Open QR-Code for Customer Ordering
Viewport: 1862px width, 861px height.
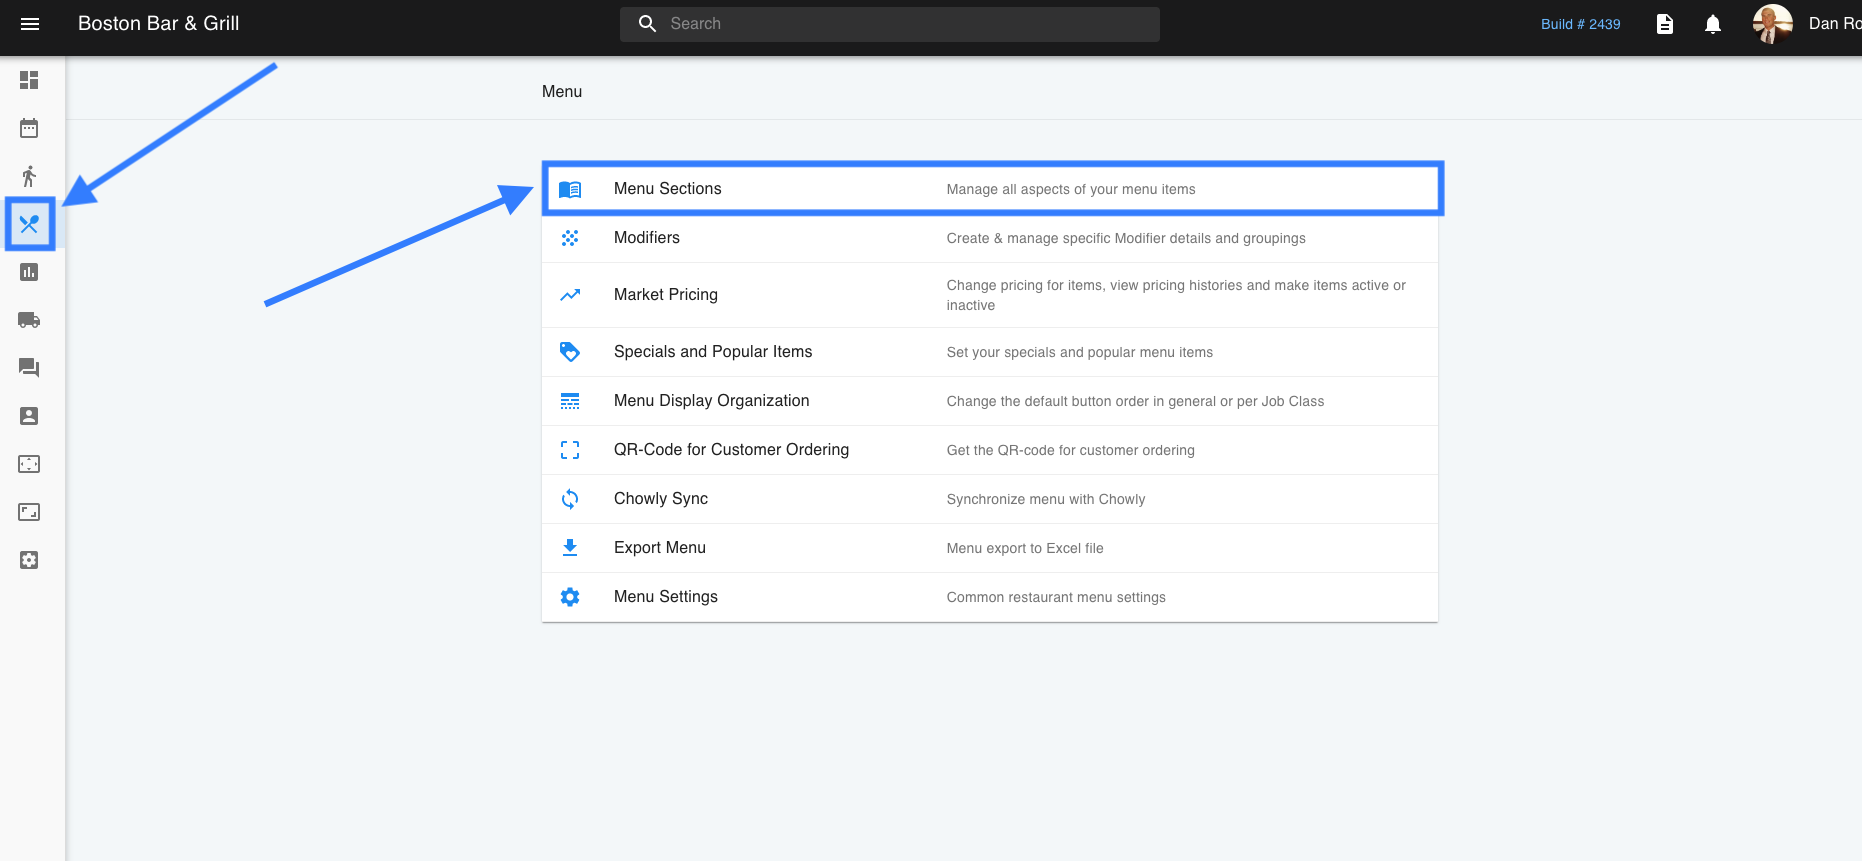coord(730,450)
